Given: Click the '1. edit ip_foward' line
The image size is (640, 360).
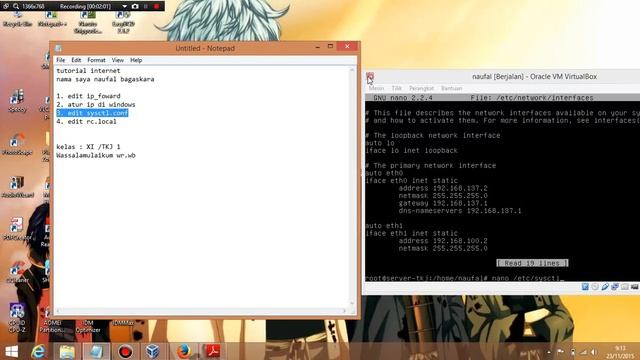Looking at the screenshot, I should 89,96.
